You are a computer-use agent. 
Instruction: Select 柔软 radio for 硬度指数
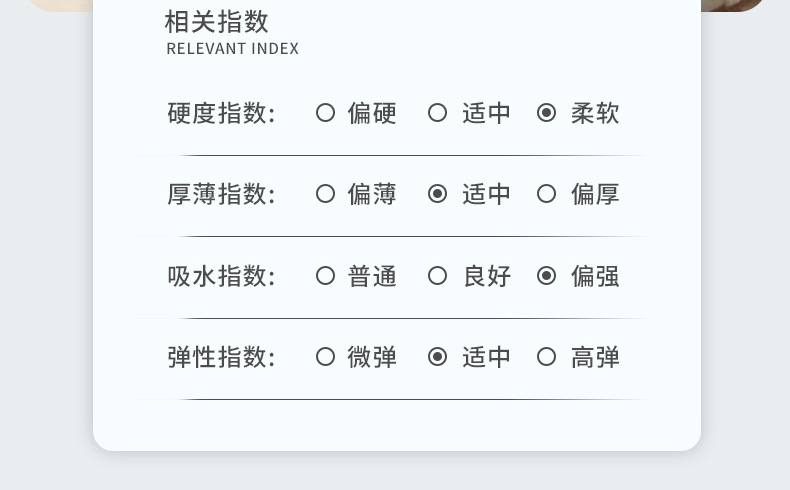click(546, 113)
